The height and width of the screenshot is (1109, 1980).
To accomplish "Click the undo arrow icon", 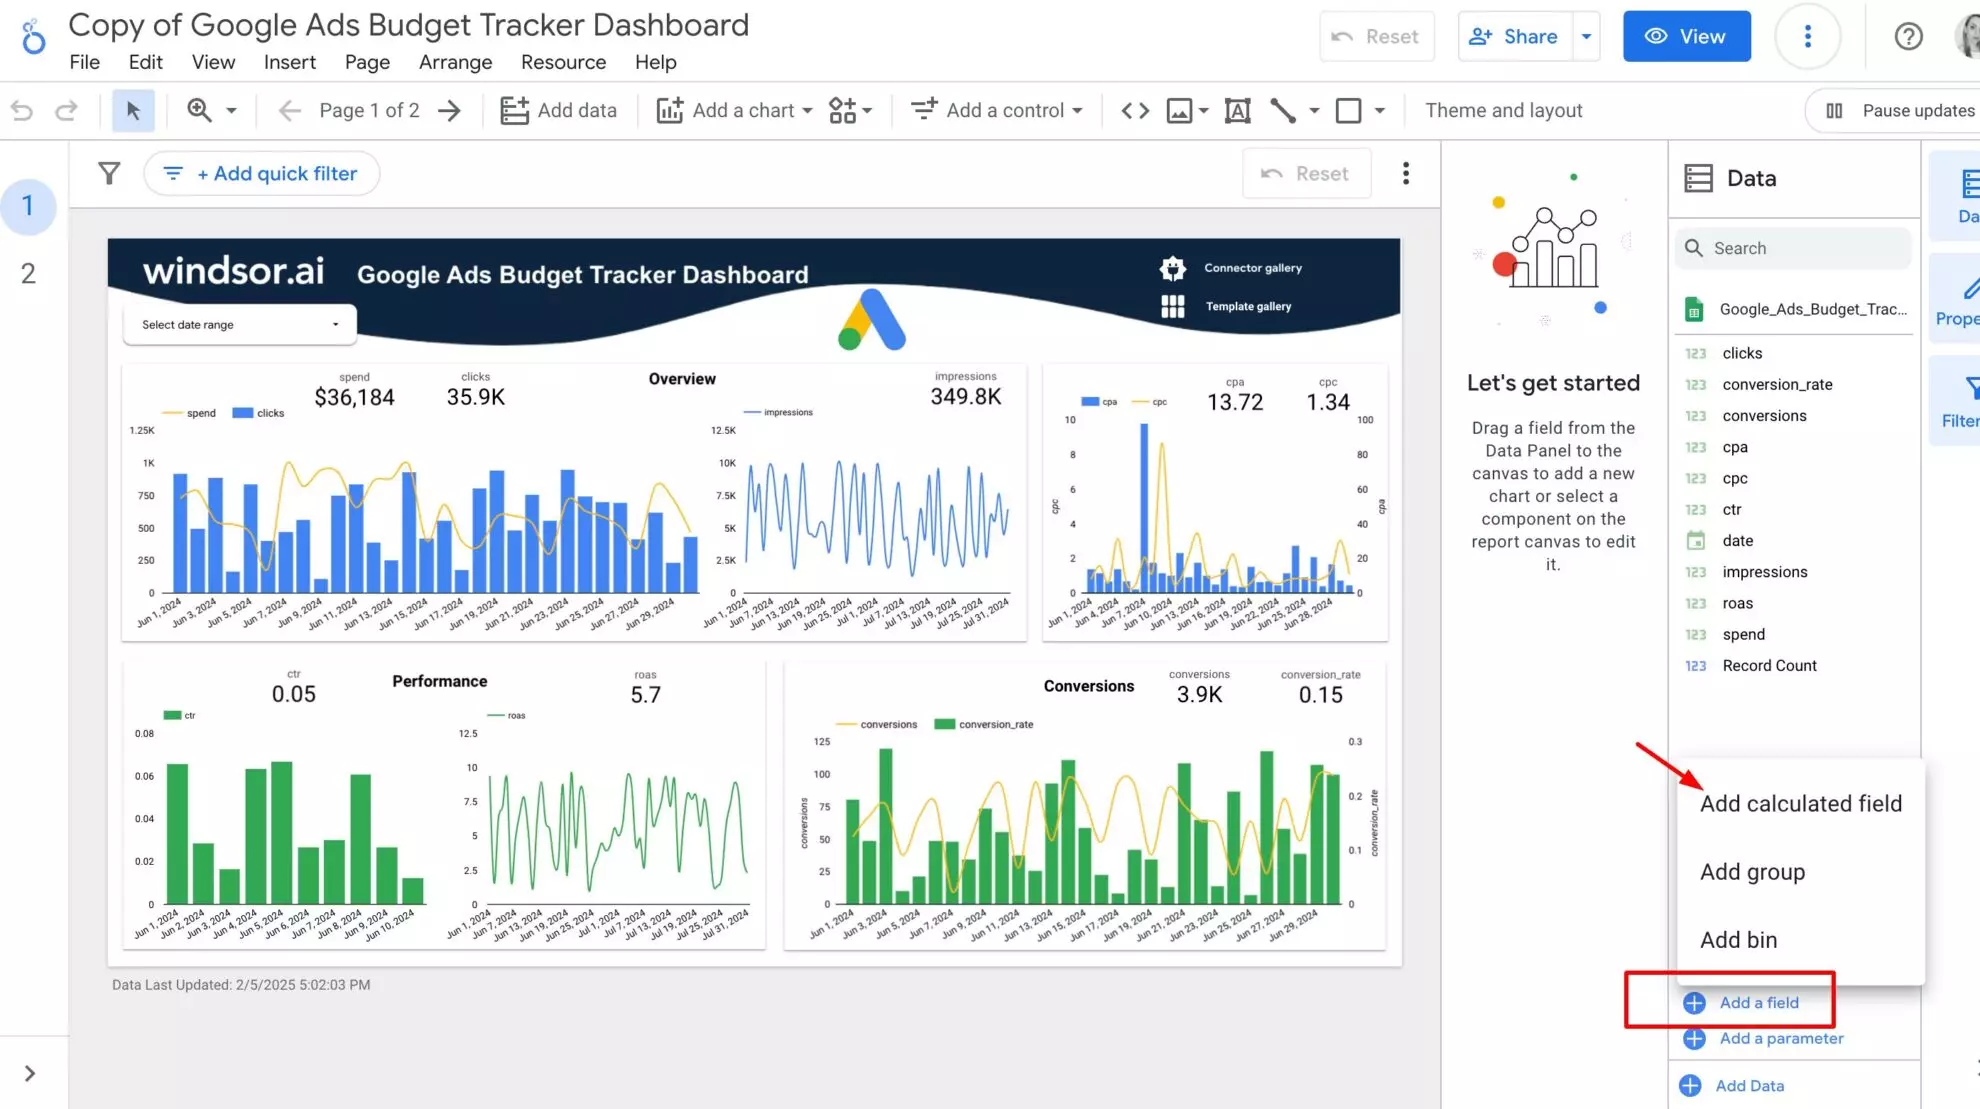I will (22, 111).
